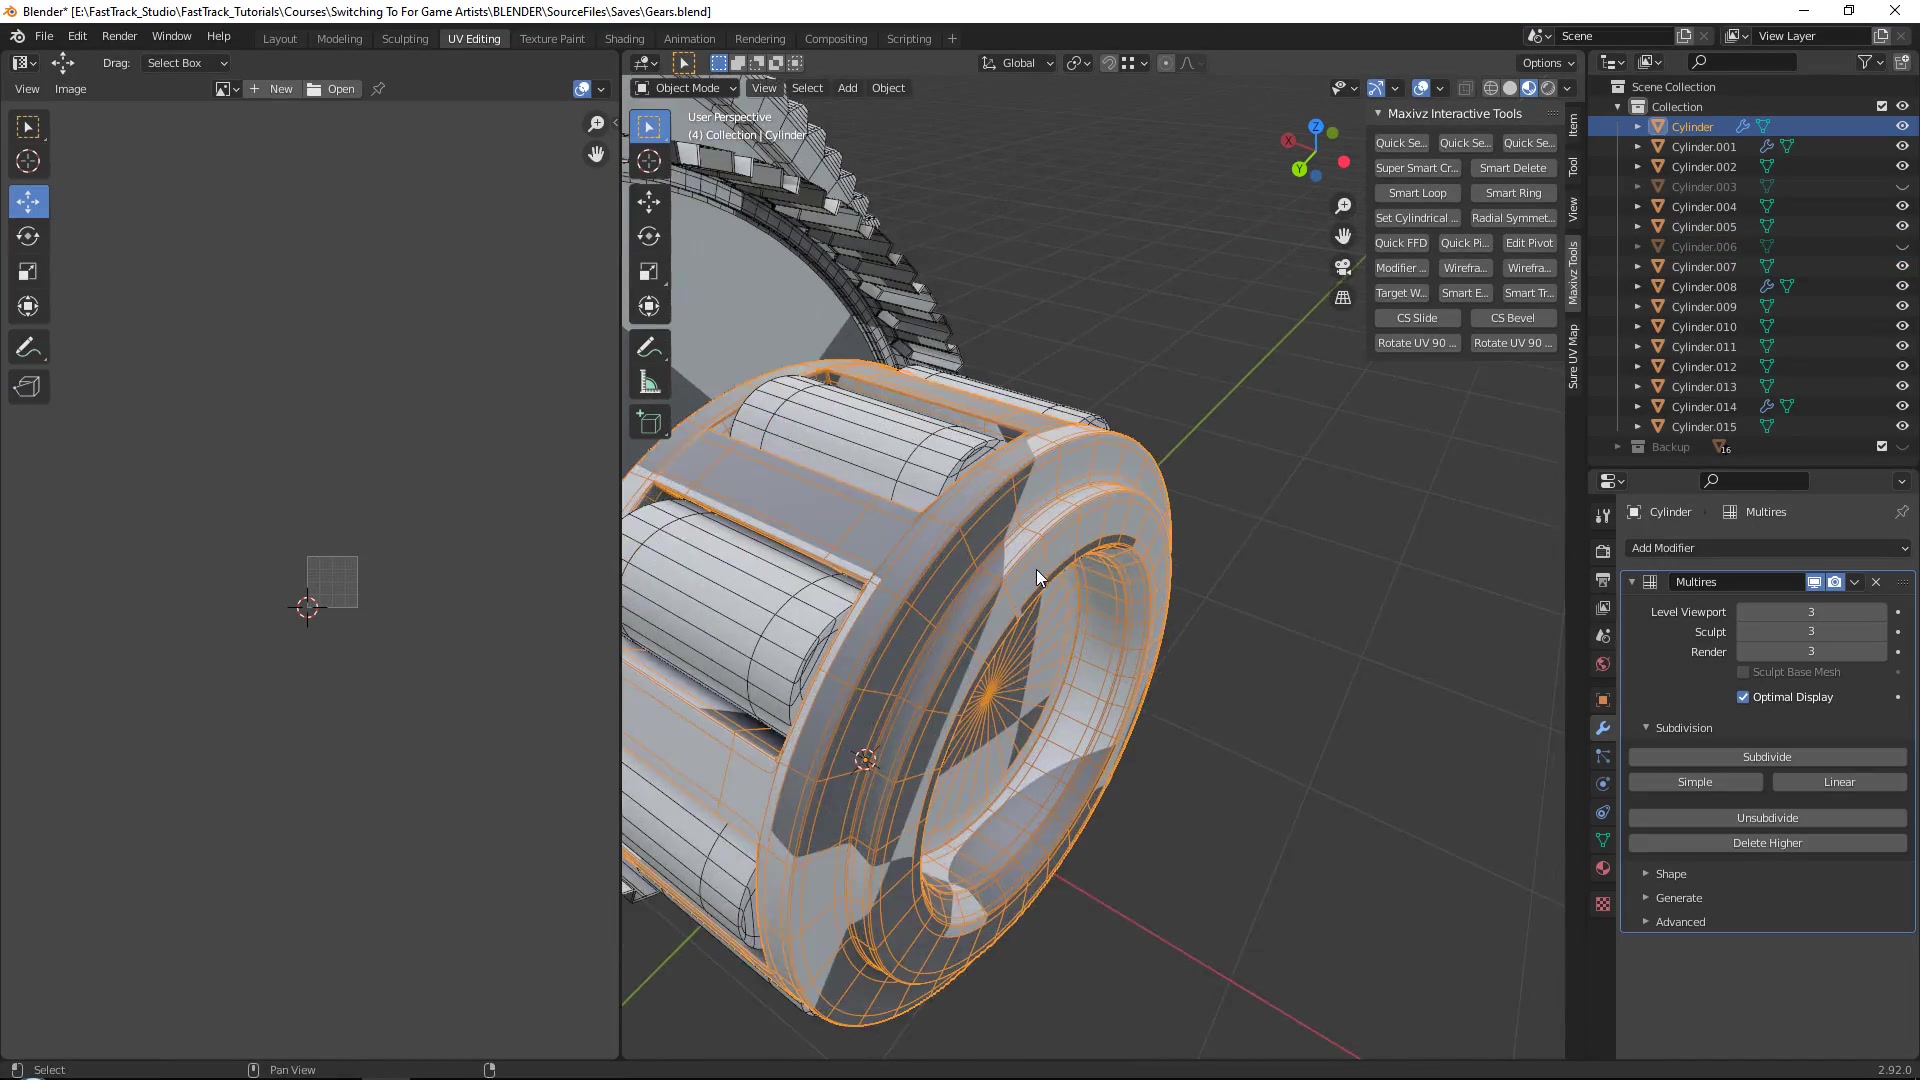Select the Cursor tool in UV editor
Viewport: 1920px width, 1080px height.
pyautogui.click(x=28, y=162)
